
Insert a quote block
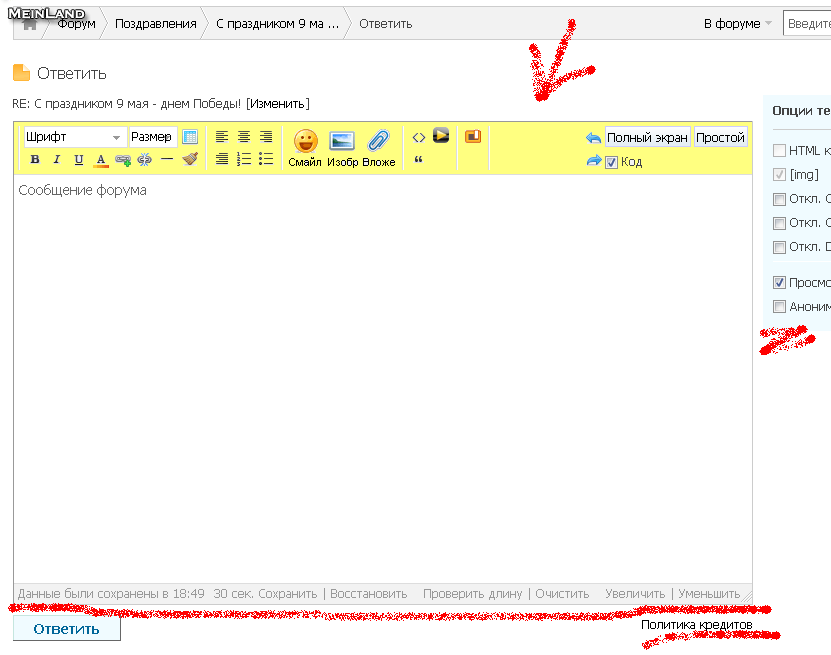(x=418, y=160)
